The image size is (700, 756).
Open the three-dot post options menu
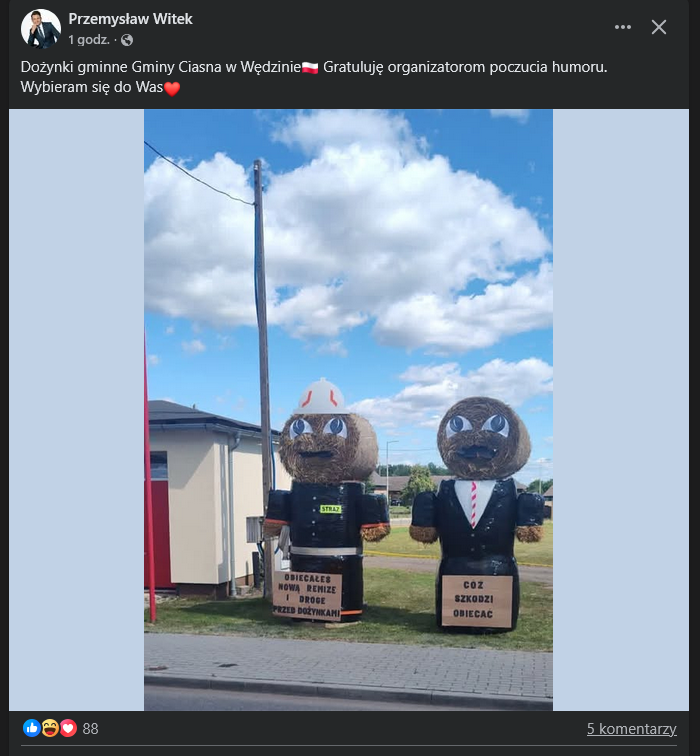(623, 27)
